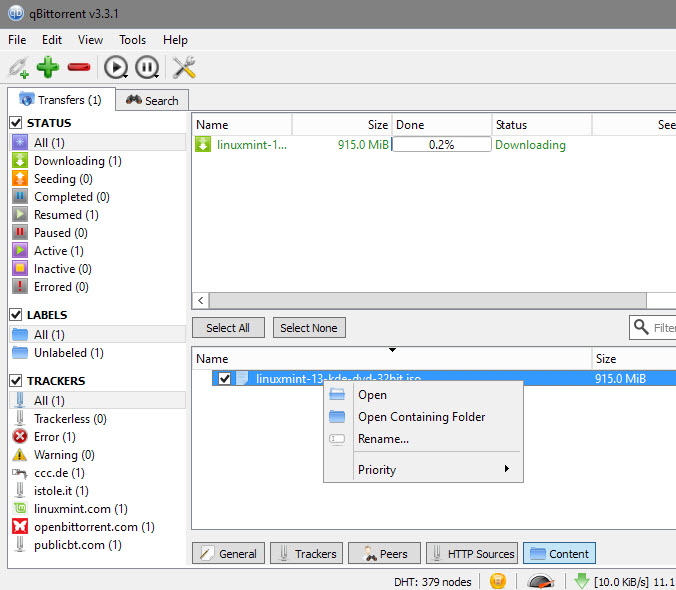
Task: Click the horizontal scrollbar in transfer list
Action: tap(428, 300)
